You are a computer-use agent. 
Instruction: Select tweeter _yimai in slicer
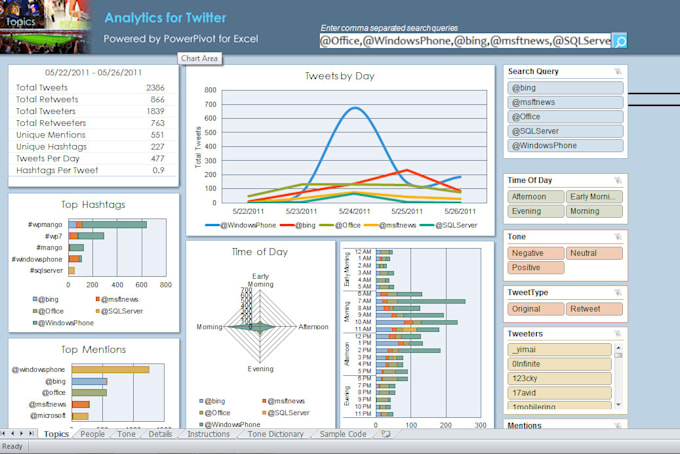tap(559, 349)
